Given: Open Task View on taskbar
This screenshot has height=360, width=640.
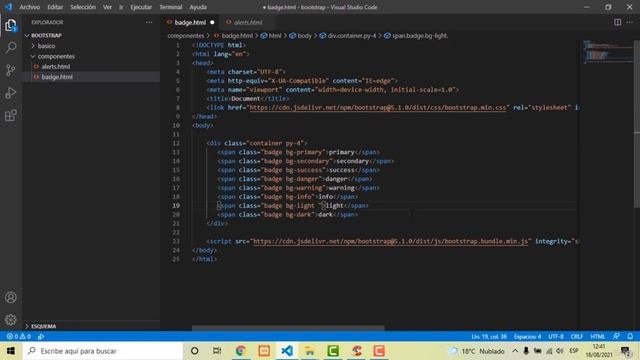Looking at the screenshot, I should click(217, 351).
